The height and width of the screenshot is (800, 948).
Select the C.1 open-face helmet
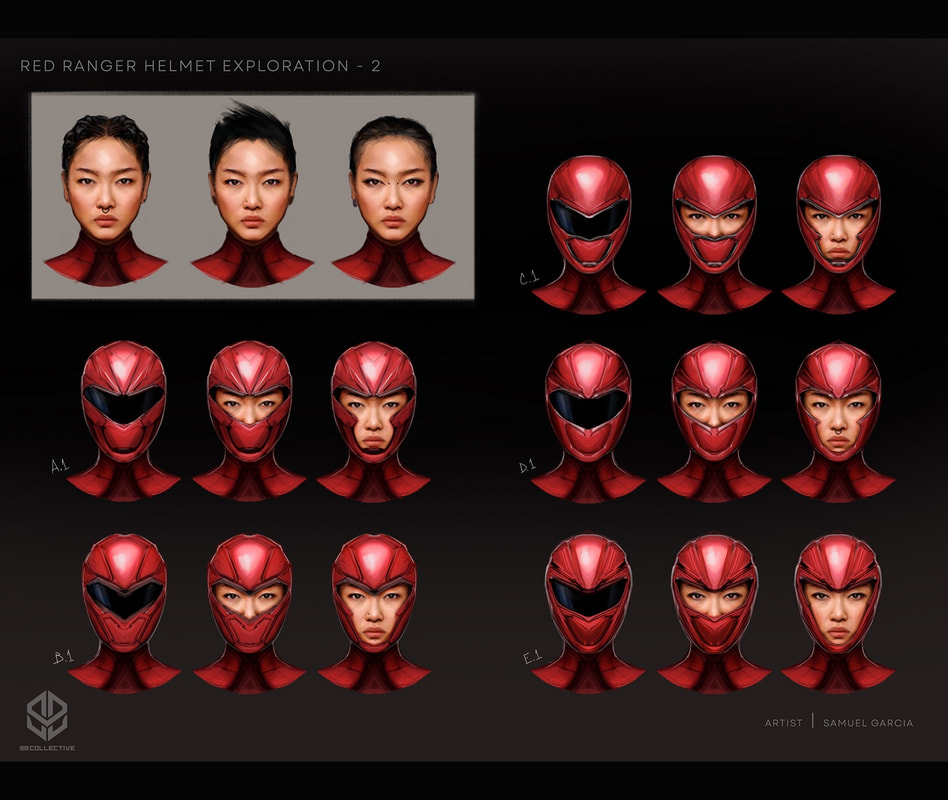point(839,235)
